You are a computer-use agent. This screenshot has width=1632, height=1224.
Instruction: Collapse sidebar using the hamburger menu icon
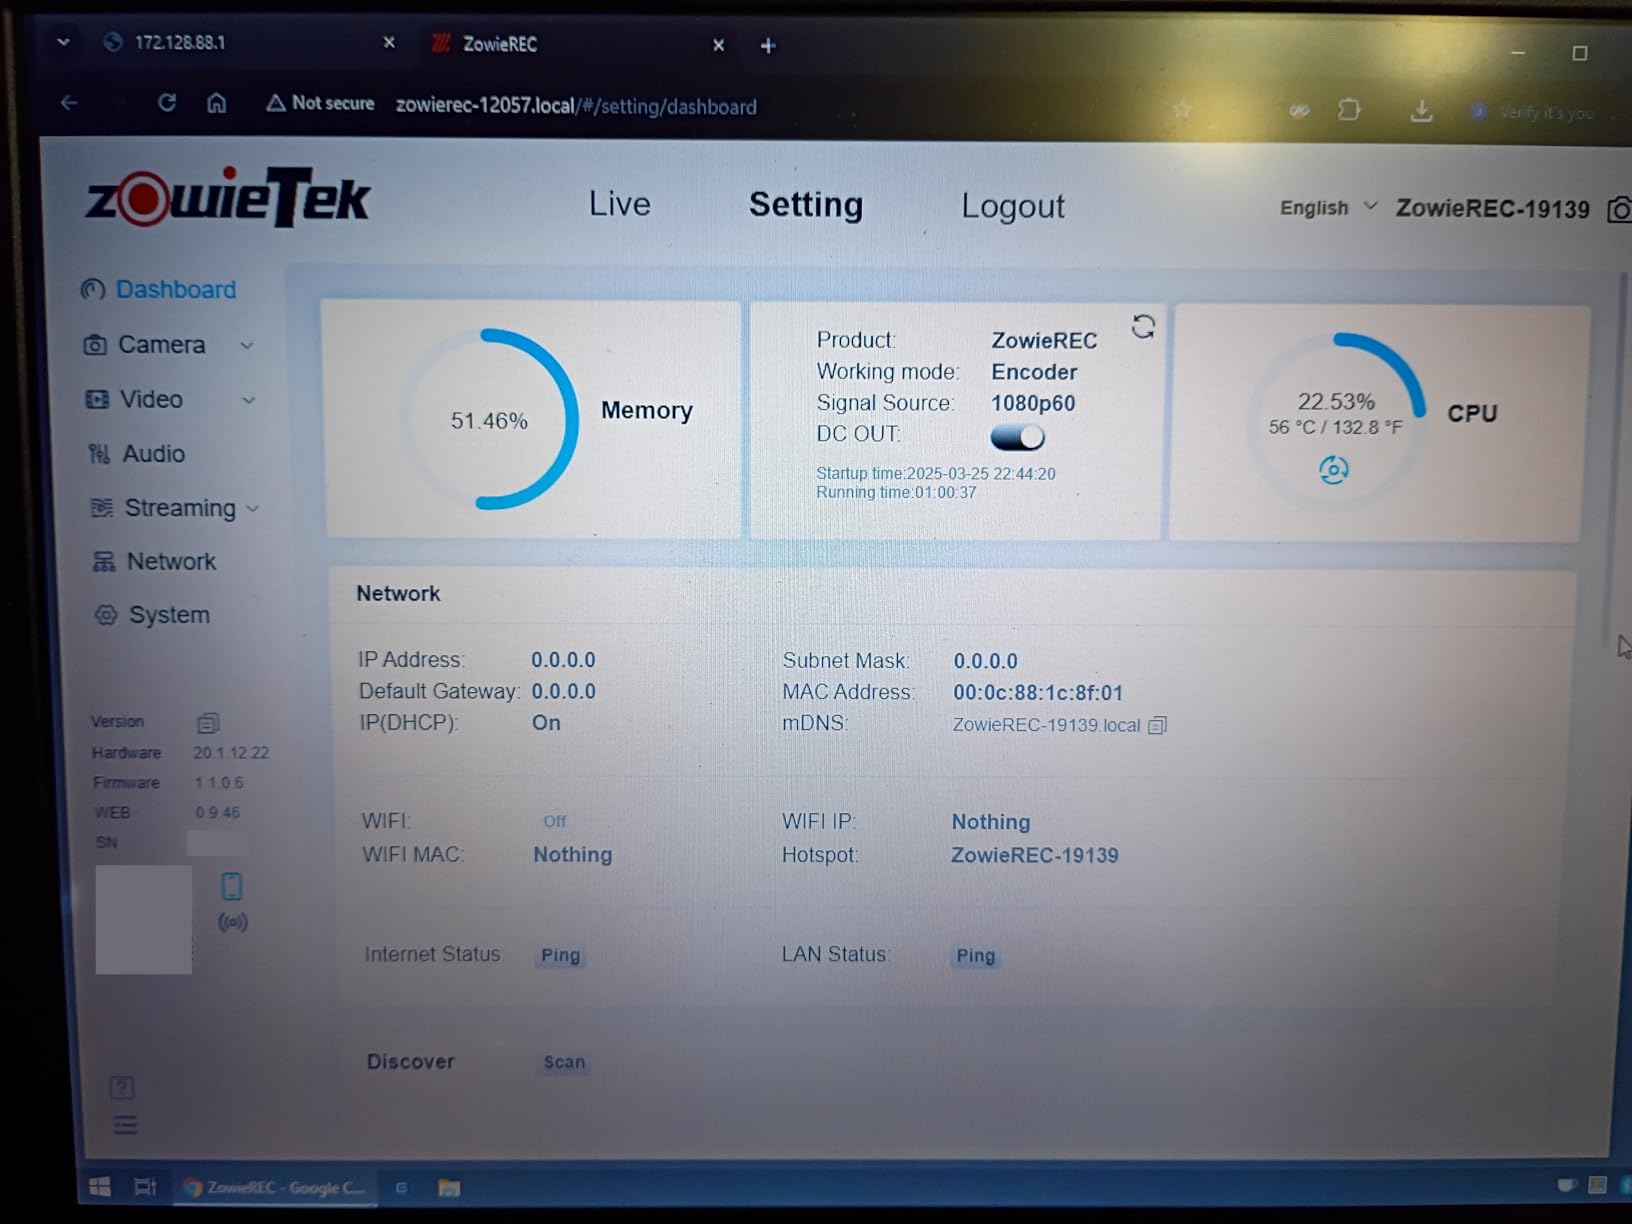pyautogui.click(x=125, y=1126)
